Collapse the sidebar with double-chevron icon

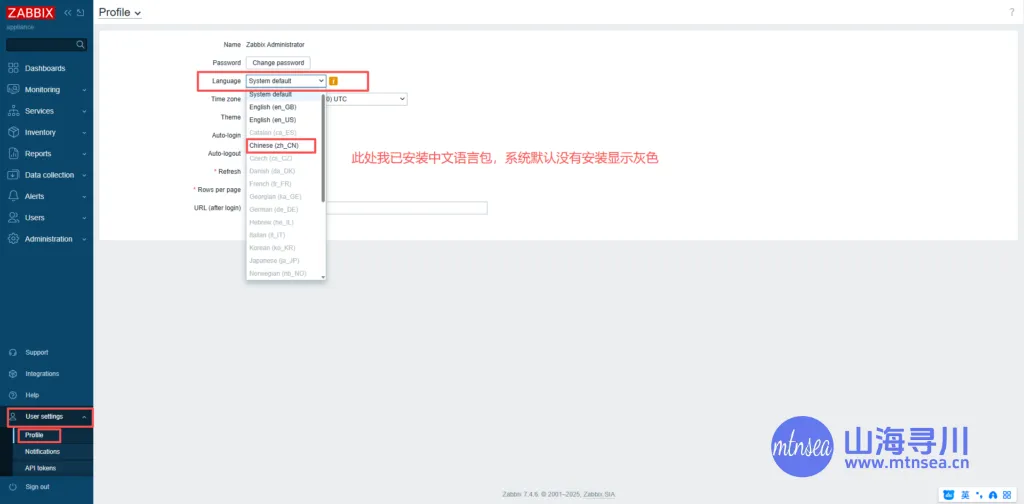click(x=68, y=12)
